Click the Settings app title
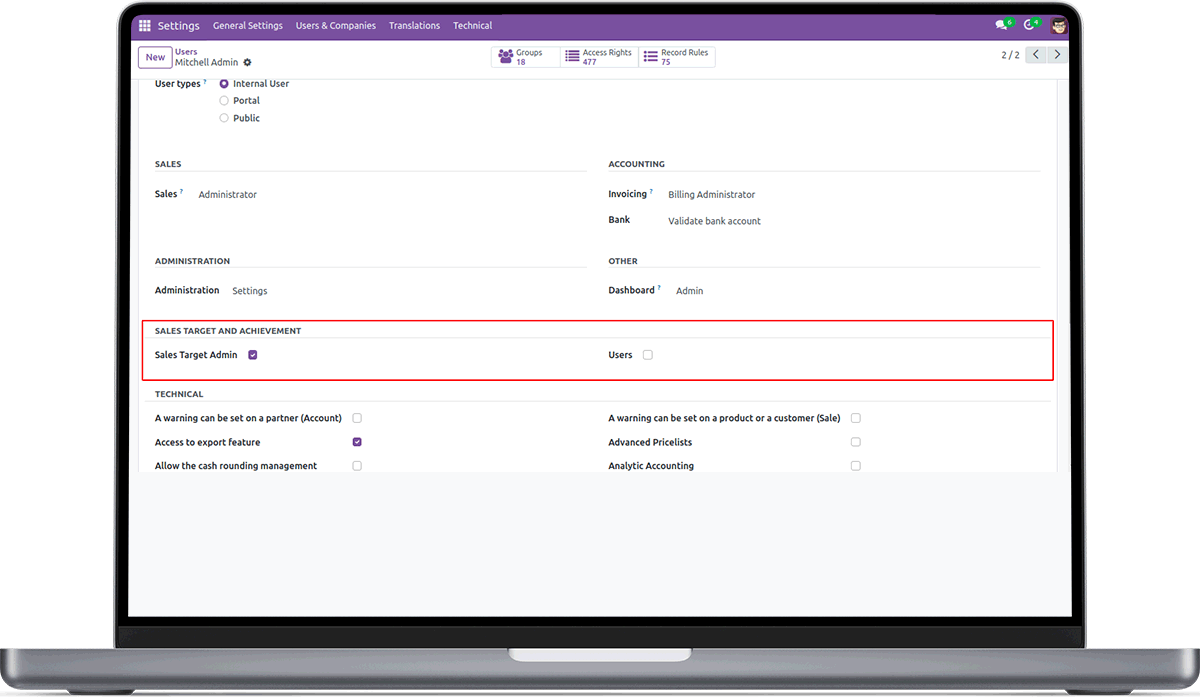The height and width of the screenshot is (697, 1200). pos(179,26)
